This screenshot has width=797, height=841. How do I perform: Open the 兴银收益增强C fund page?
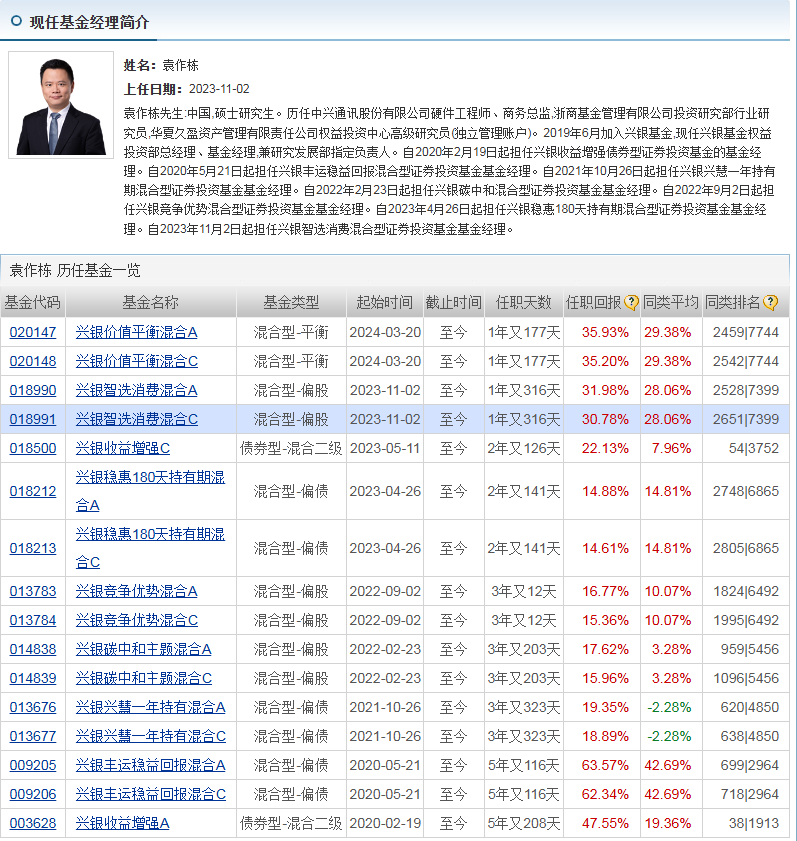(x=123, y=448)
